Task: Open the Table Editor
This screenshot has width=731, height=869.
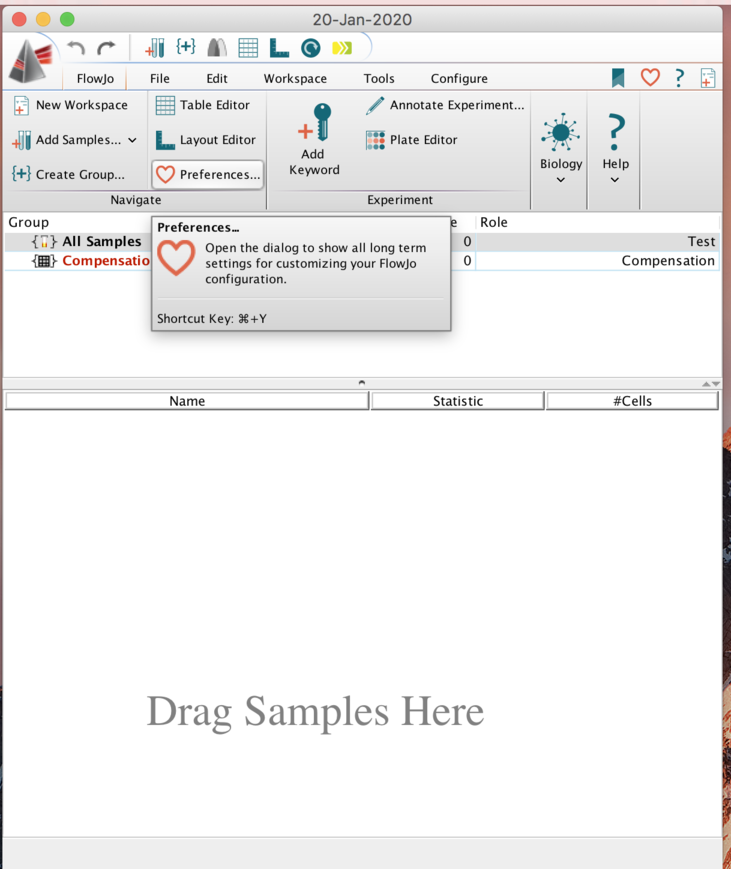Action: click(x=202, y=105)
